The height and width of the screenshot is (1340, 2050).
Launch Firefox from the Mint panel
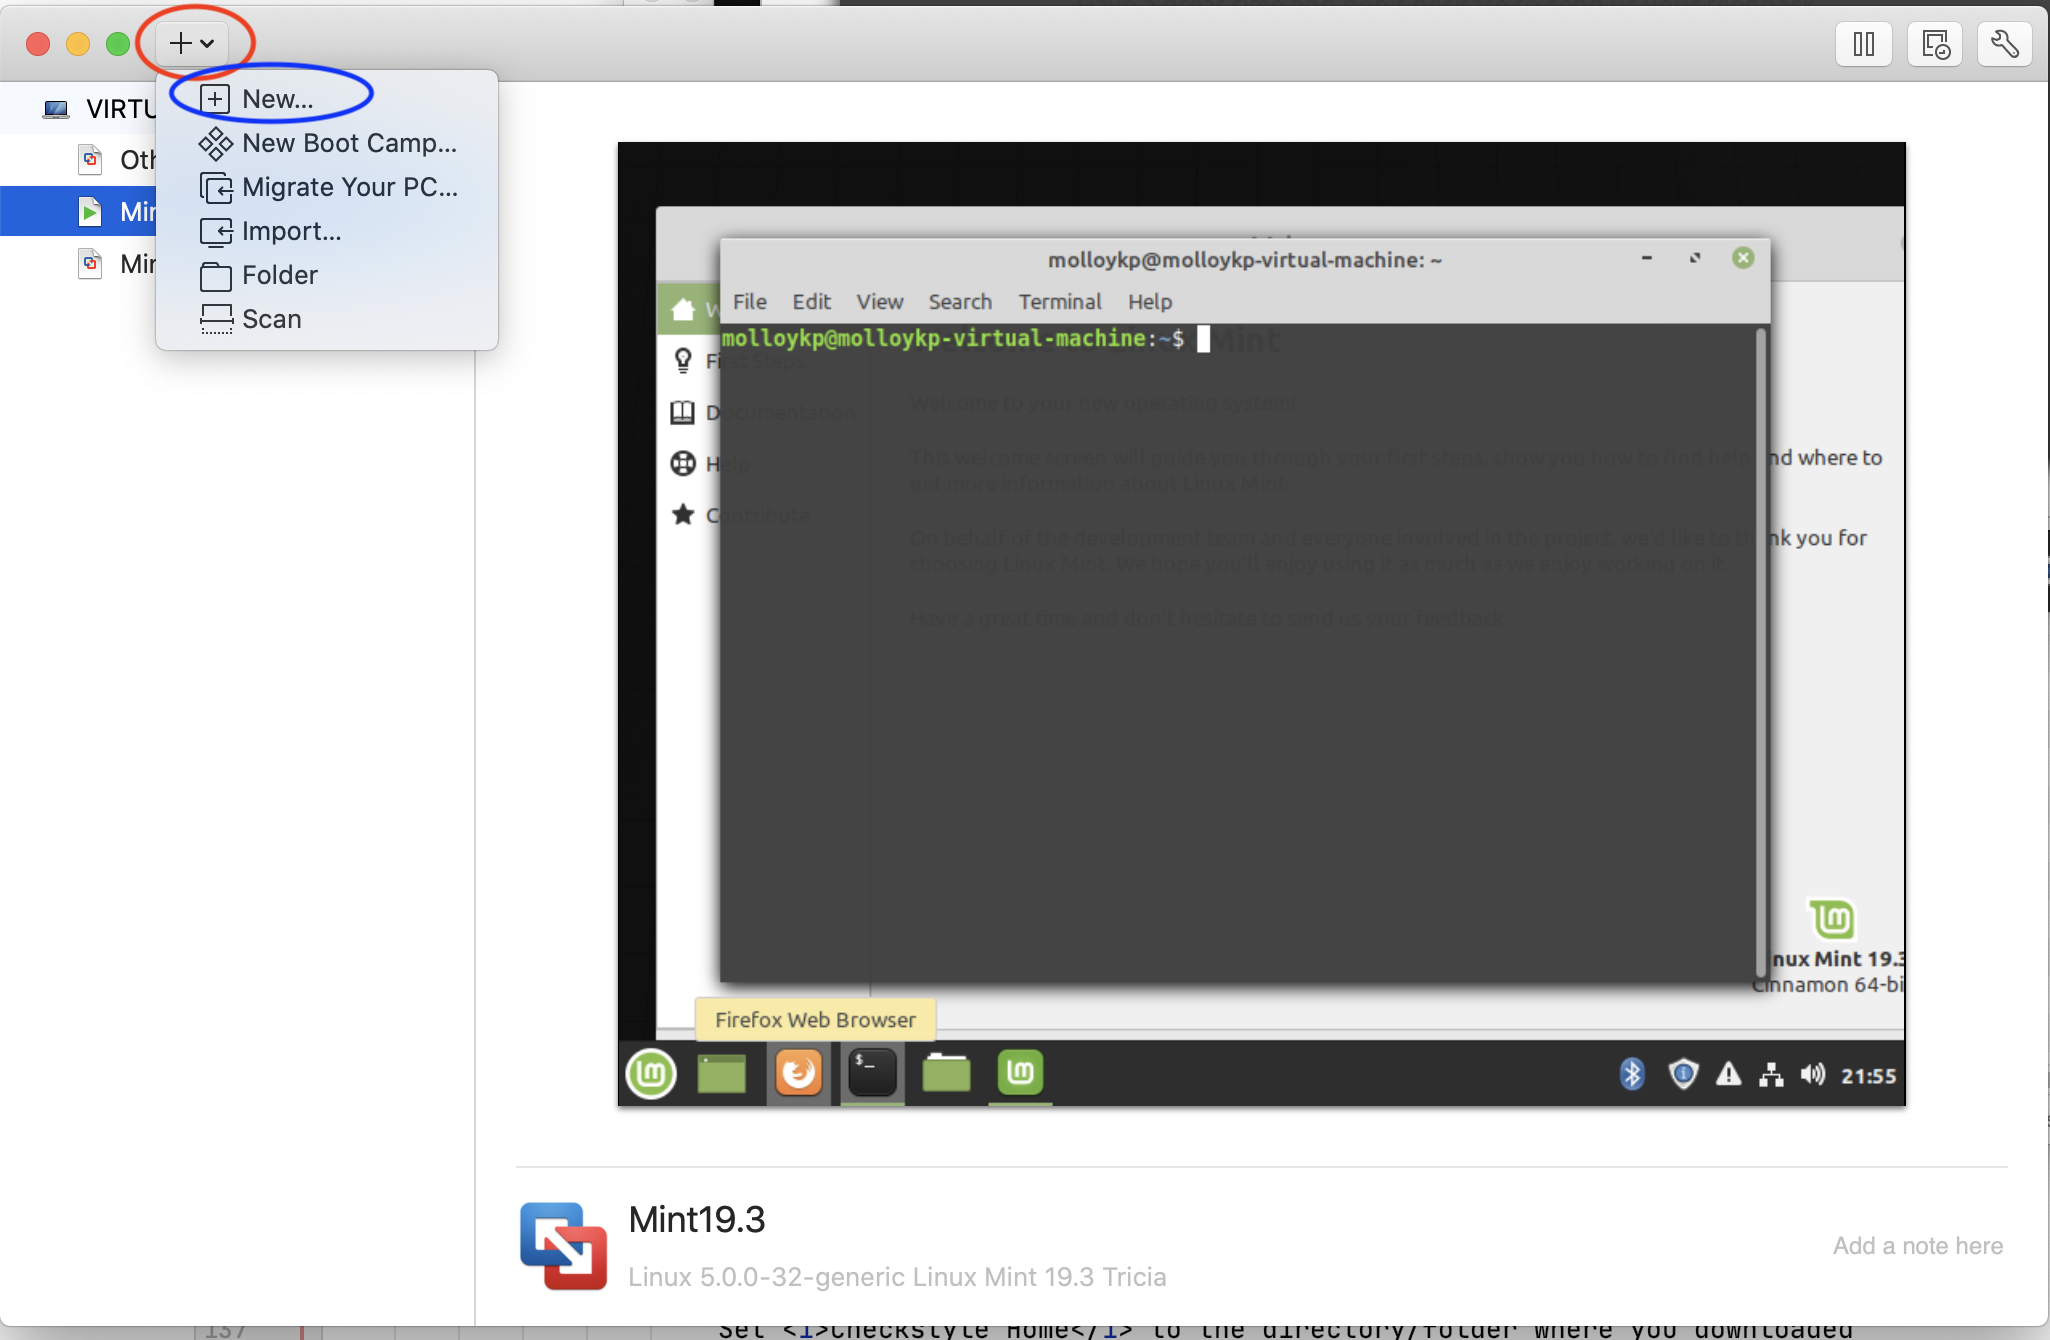click(x=798, y=1074)
